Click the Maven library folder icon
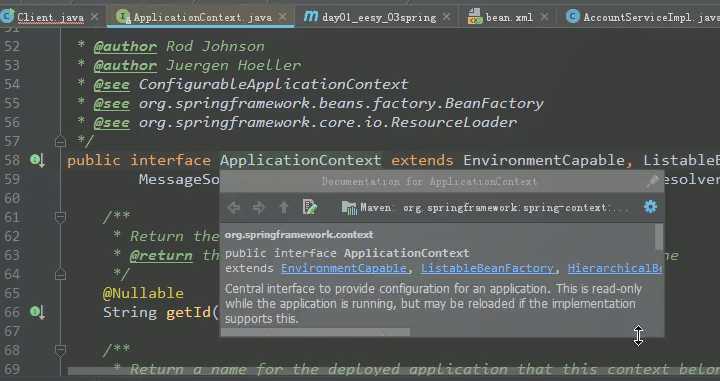Viewport: 720px width, 381px height. [349, 208]
